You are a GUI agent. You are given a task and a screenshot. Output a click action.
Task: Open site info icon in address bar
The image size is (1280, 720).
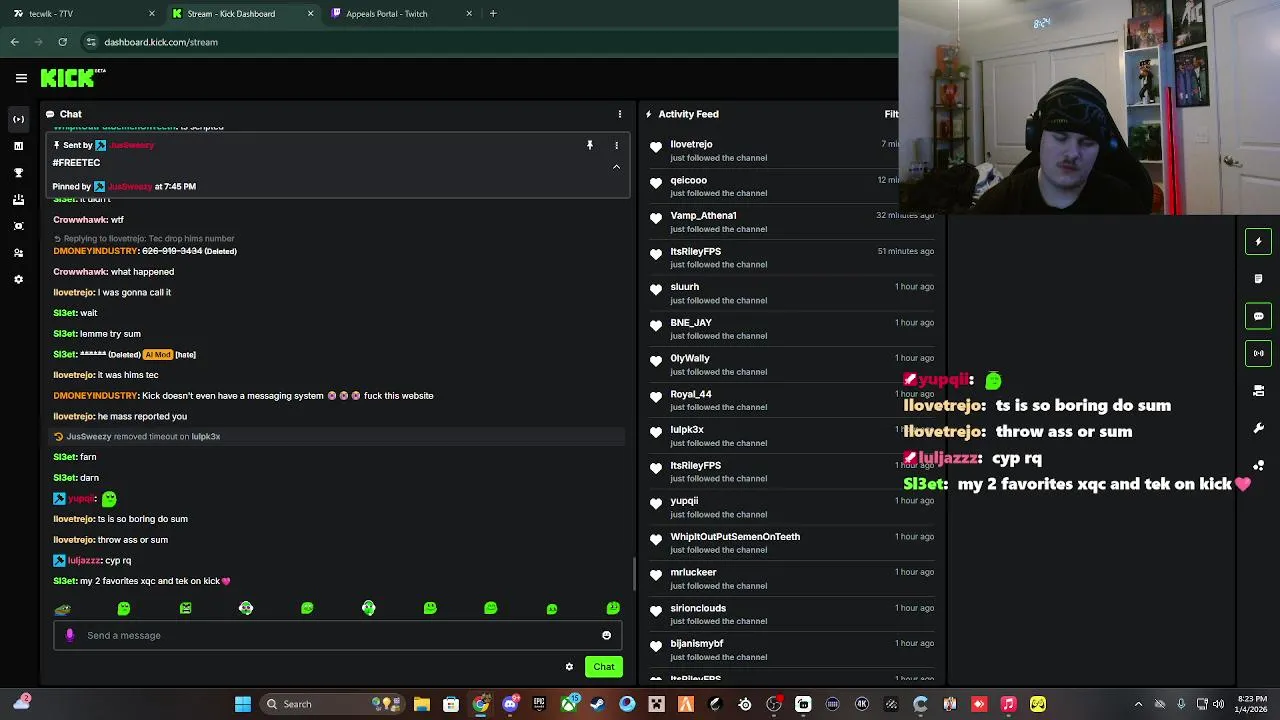tap(91, 42)
